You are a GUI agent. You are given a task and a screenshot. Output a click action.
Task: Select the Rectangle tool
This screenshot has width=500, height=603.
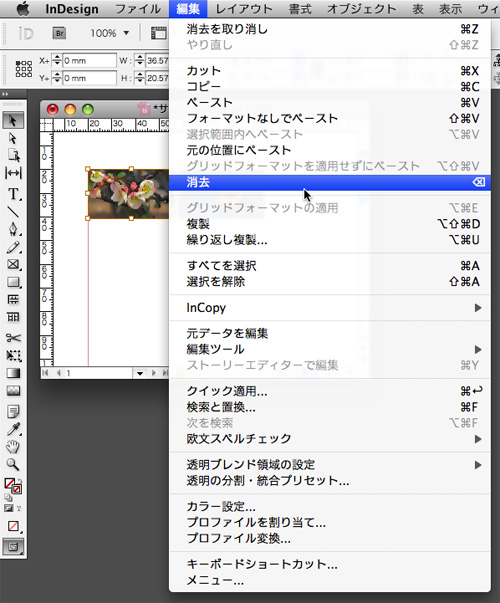coord(13,282)
